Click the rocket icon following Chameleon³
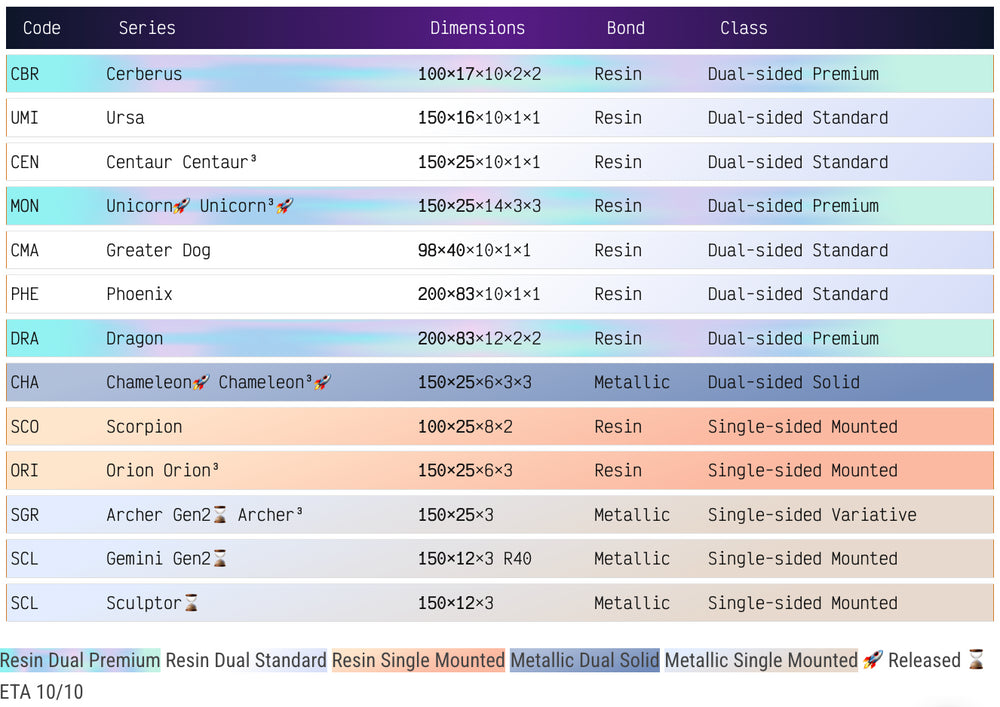 322,382
